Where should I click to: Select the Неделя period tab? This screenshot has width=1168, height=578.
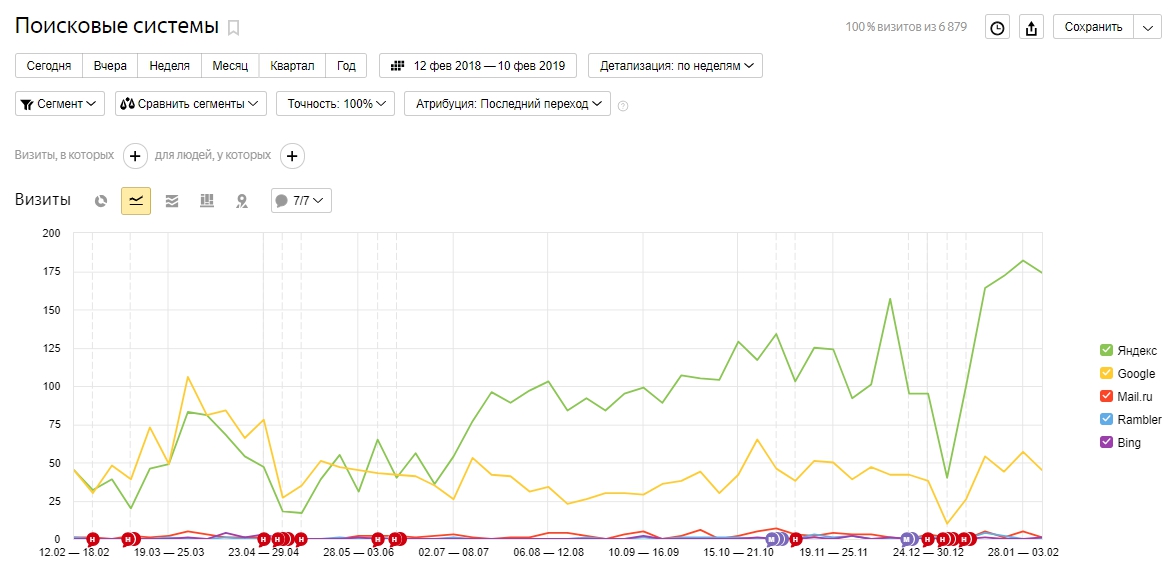(x=170, y=66)
